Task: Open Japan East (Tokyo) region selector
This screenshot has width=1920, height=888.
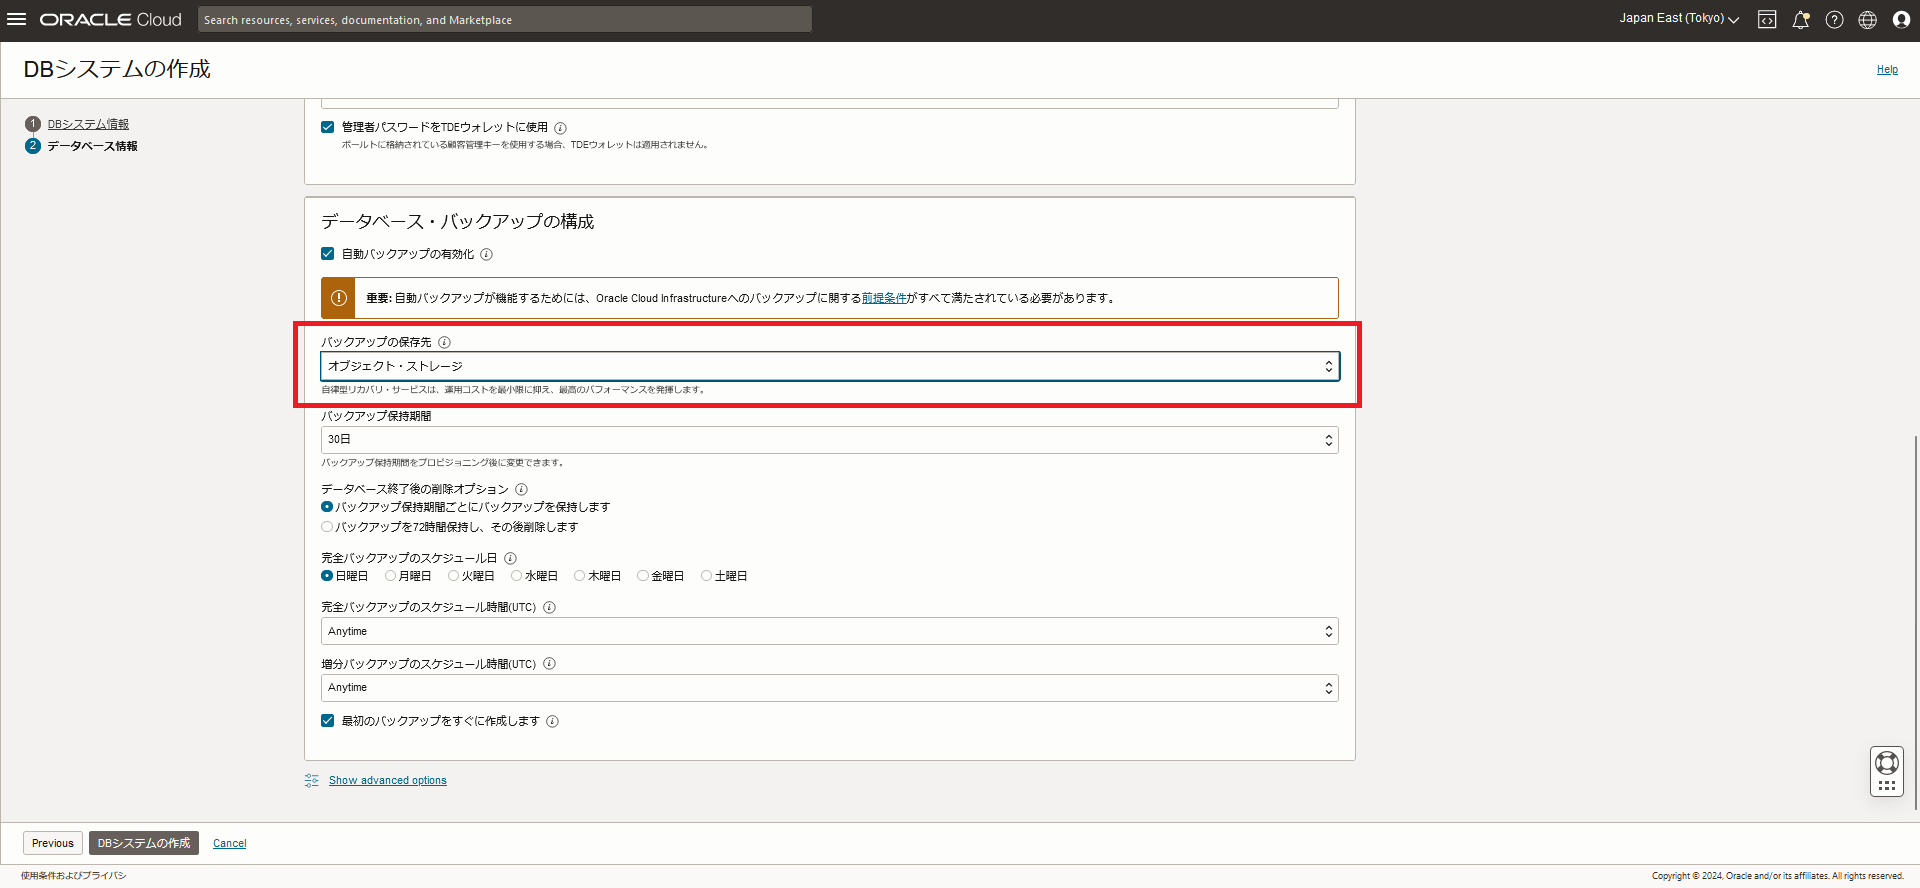Action: click(x=1679, y=19)
